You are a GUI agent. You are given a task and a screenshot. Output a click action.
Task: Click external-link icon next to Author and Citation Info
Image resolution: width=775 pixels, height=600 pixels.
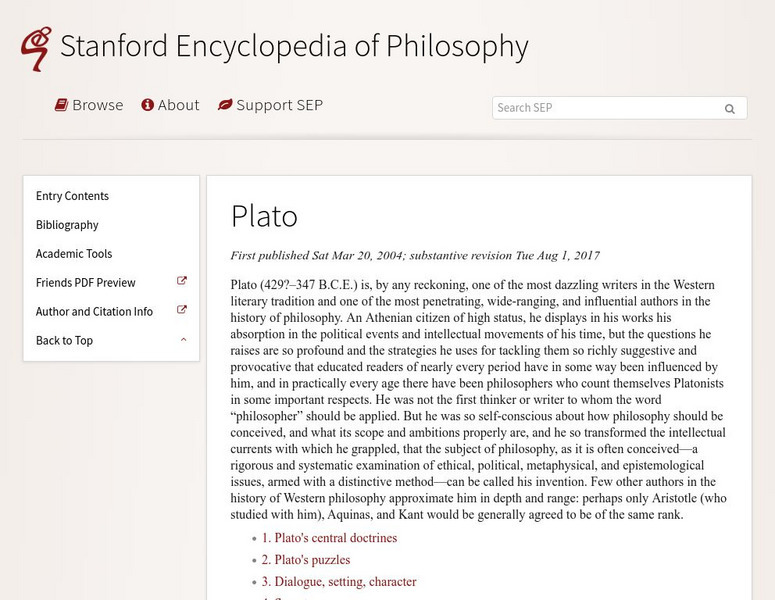(x=182, y=310)
